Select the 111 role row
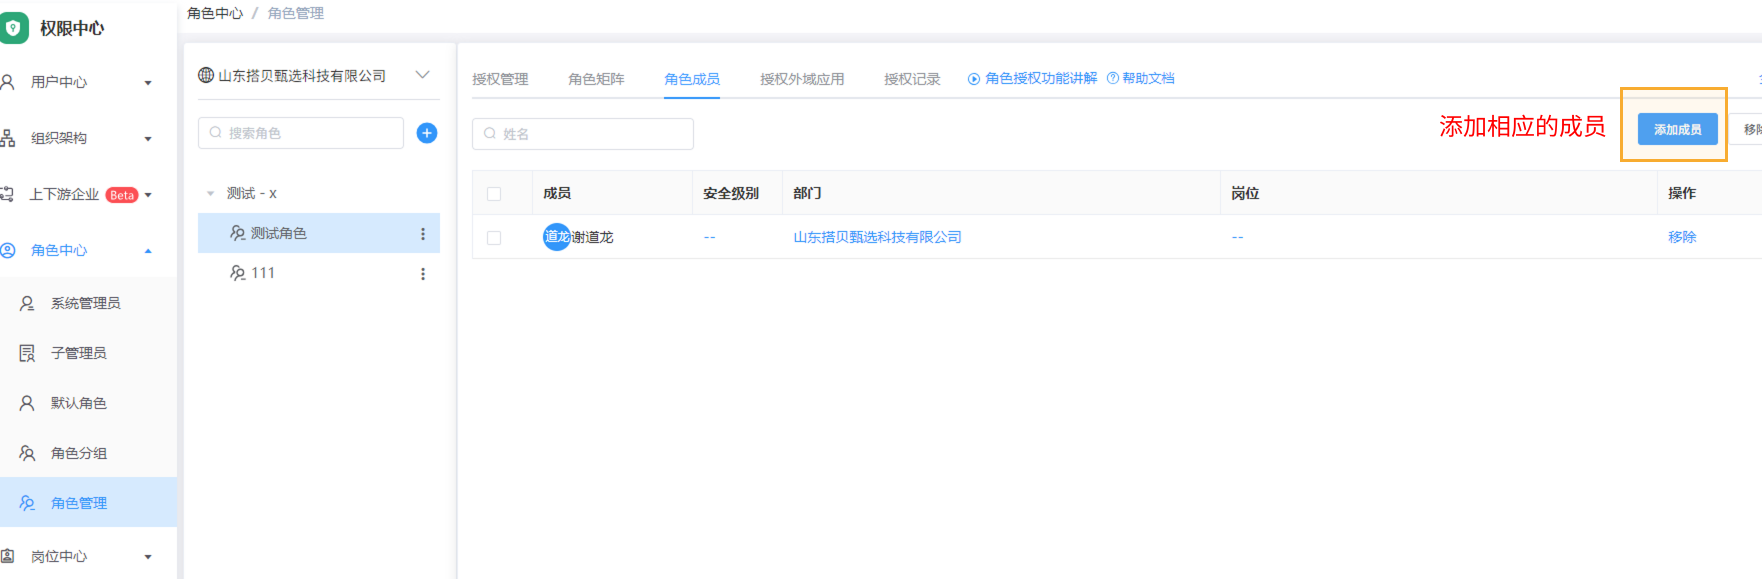This screenshot has width=1762, height=579. click(x=319, y=273)
